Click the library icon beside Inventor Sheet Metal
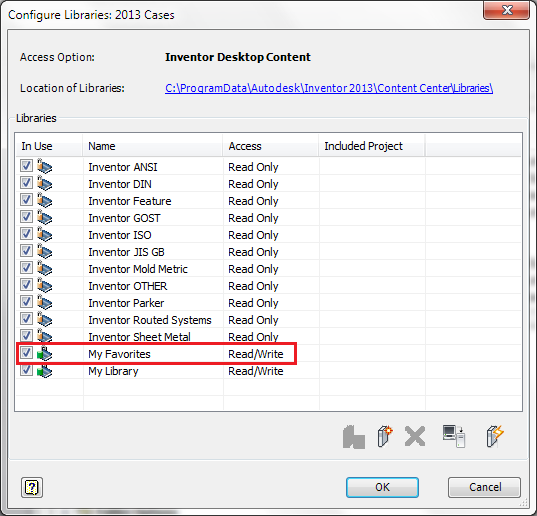The width and height of the screenshot is (537, 516). pyautogui.click(x=45, y=336)
